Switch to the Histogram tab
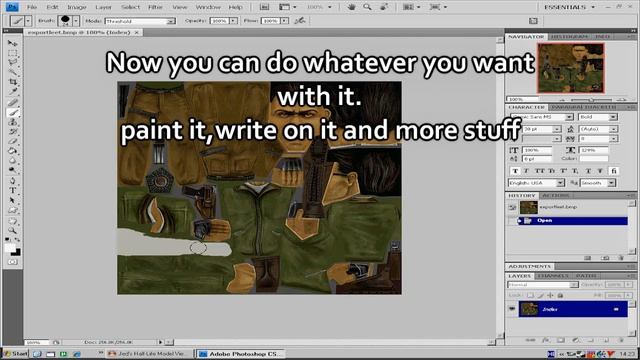Screen dimensions: 640x360 pyautogui.click(x=569, y=37)
